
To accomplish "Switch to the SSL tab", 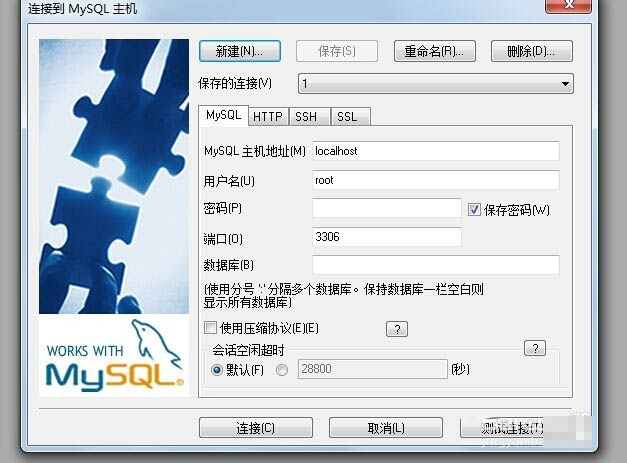I will 350,116.
